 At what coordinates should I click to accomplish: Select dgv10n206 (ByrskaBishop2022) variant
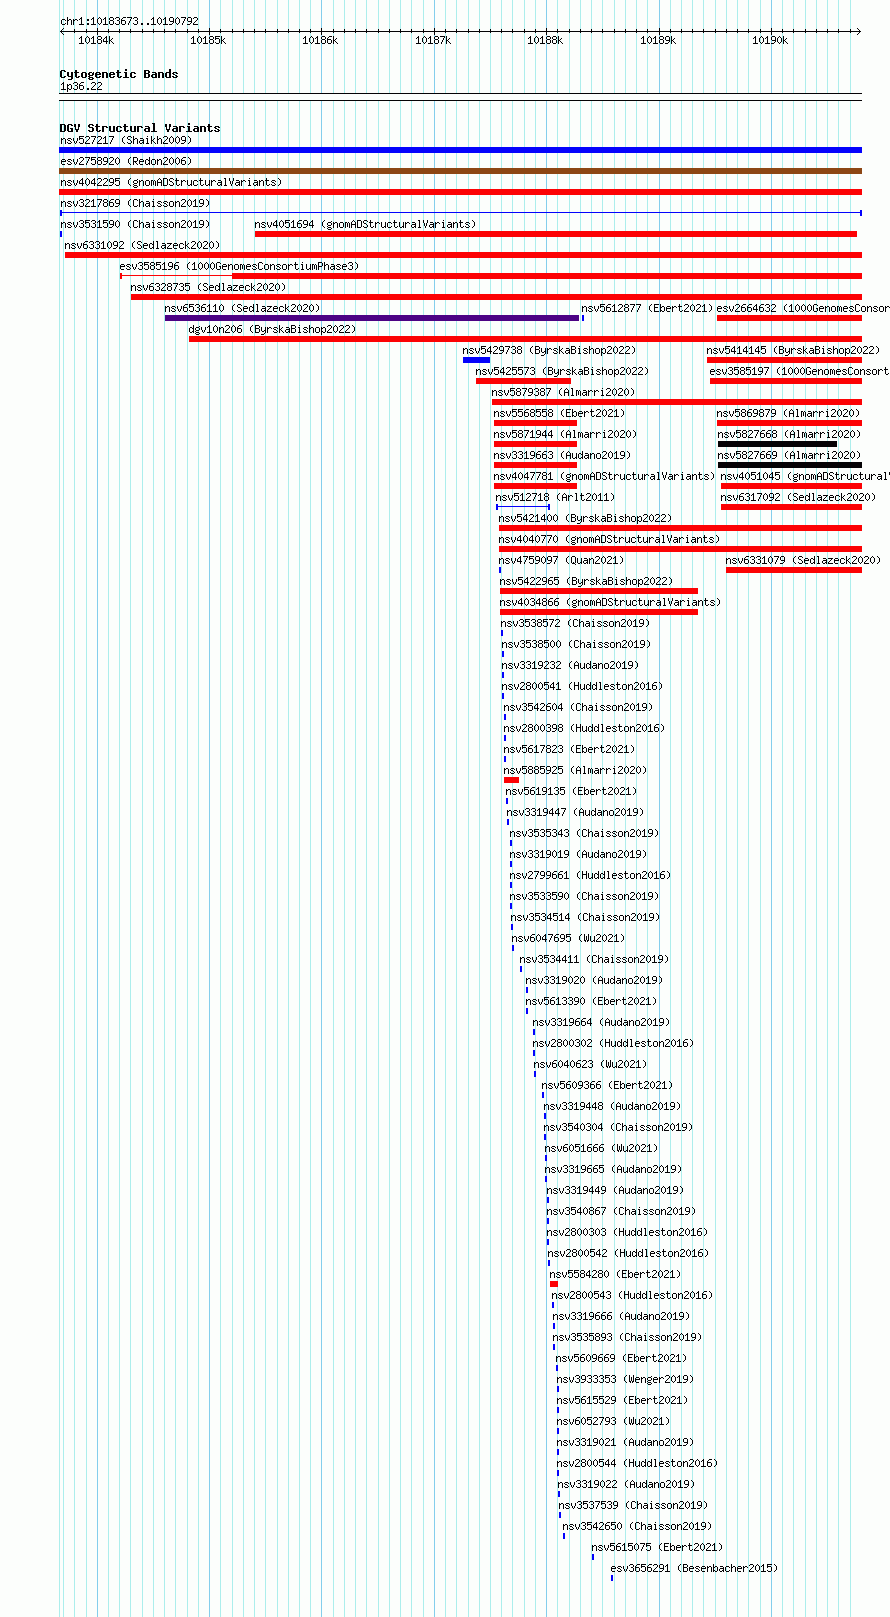pos(272,329)
